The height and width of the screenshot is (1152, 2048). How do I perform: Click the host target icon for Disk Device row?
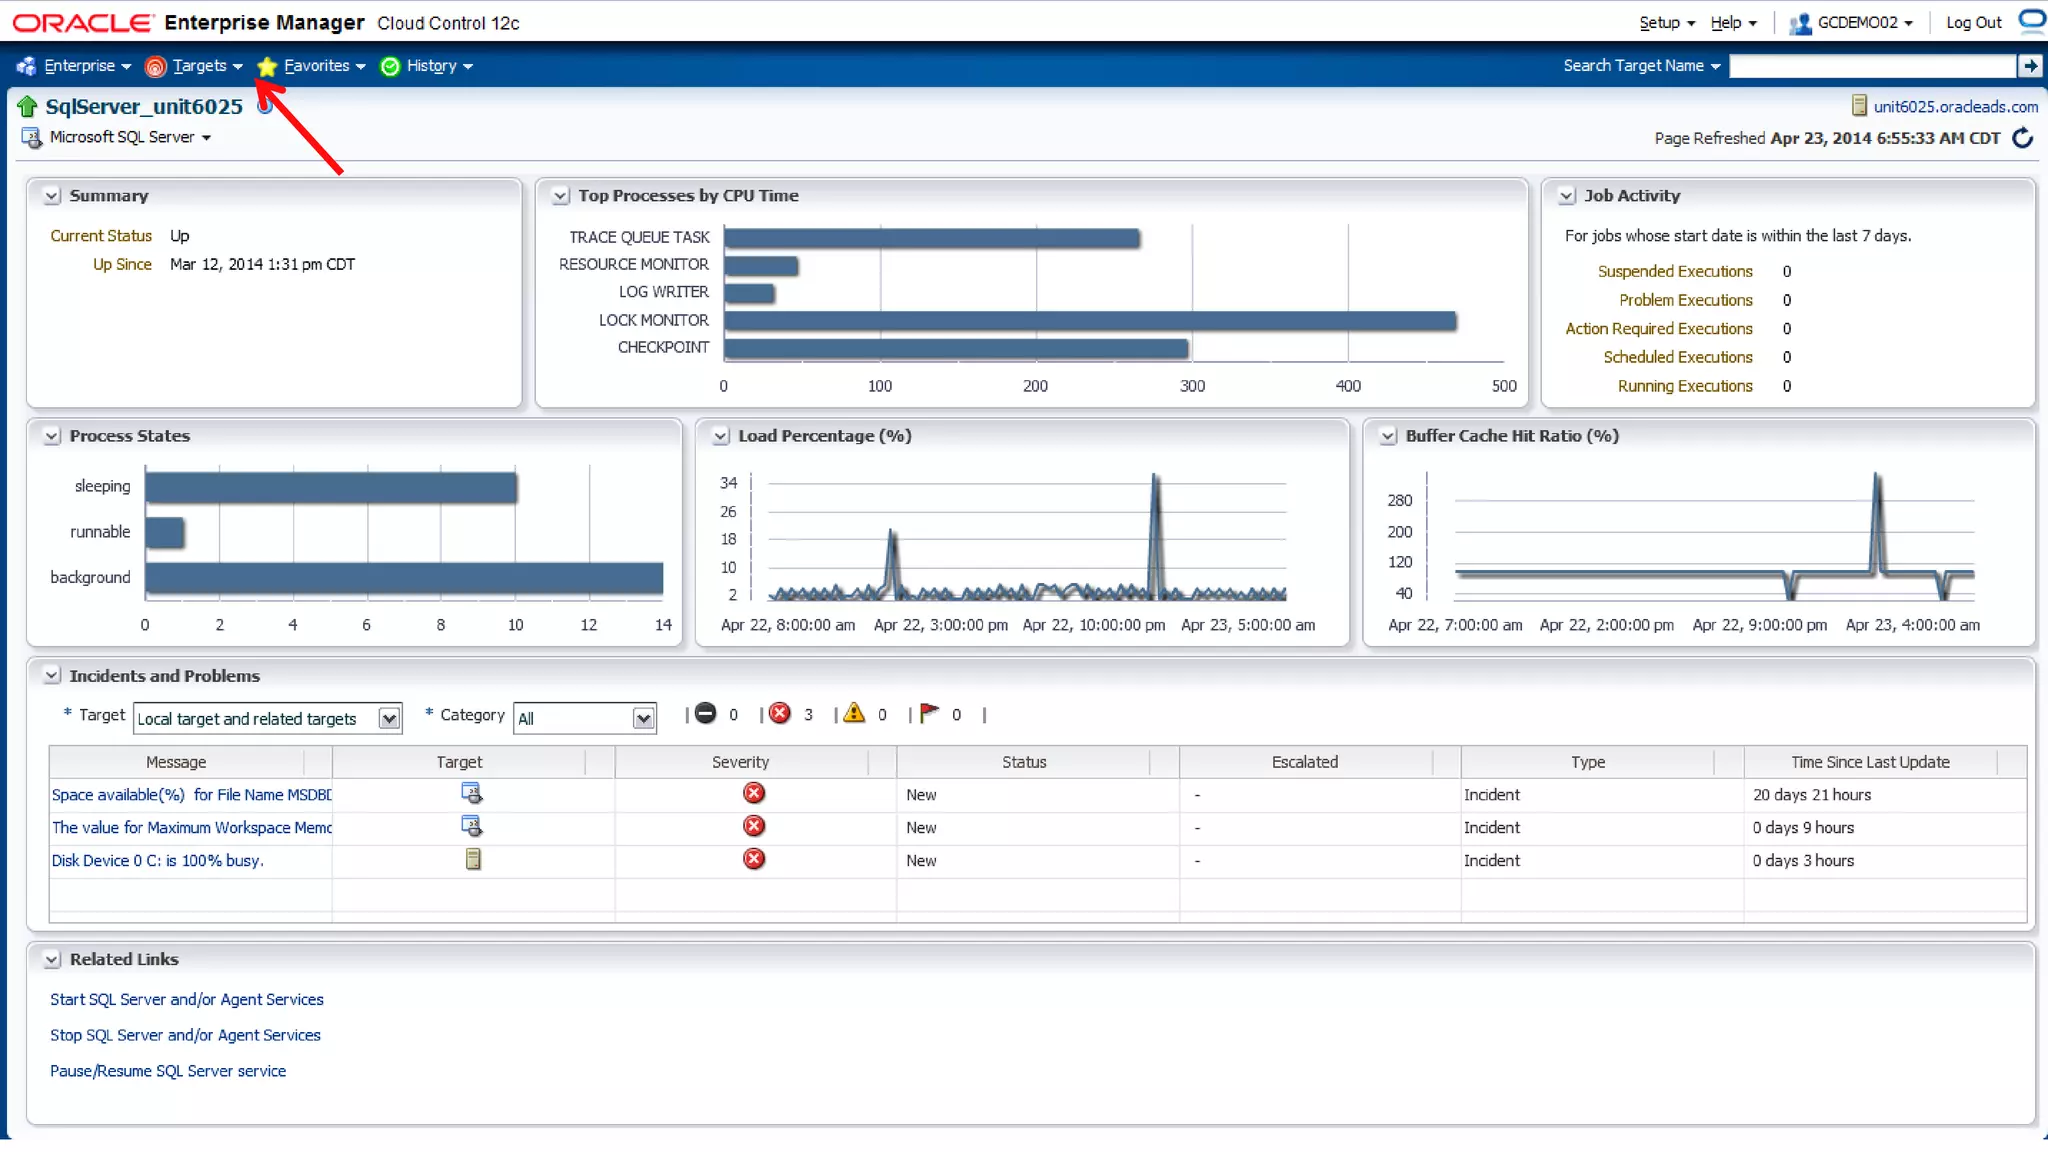[x=473, y=859]
